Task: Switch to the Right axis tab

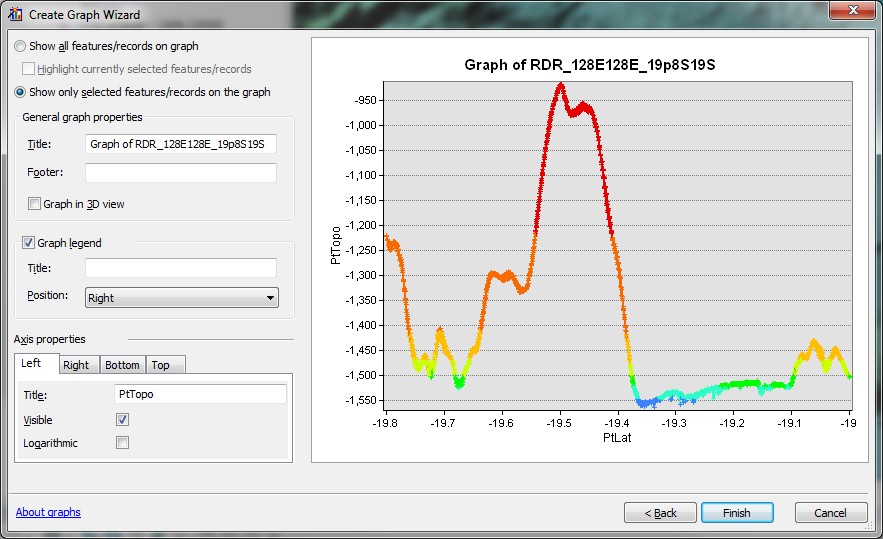Action: (x=76, y=365)
